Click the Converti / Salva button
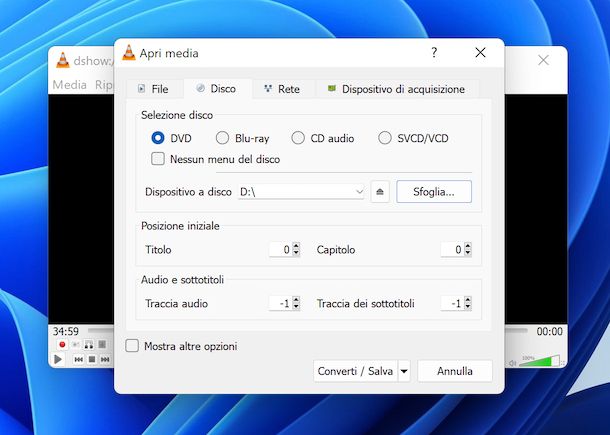 (x=355, y=371)
